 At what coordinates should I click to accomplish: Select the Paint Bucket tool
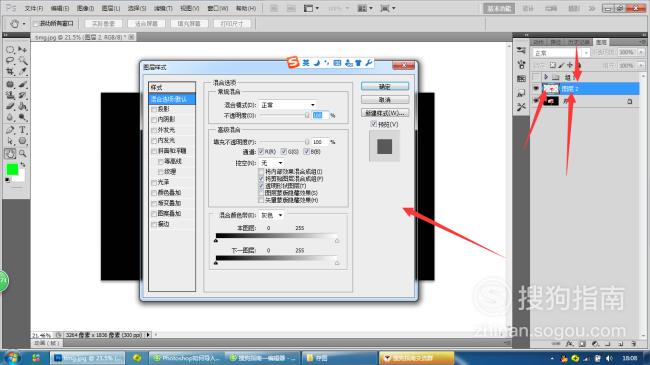coord(22,106)
